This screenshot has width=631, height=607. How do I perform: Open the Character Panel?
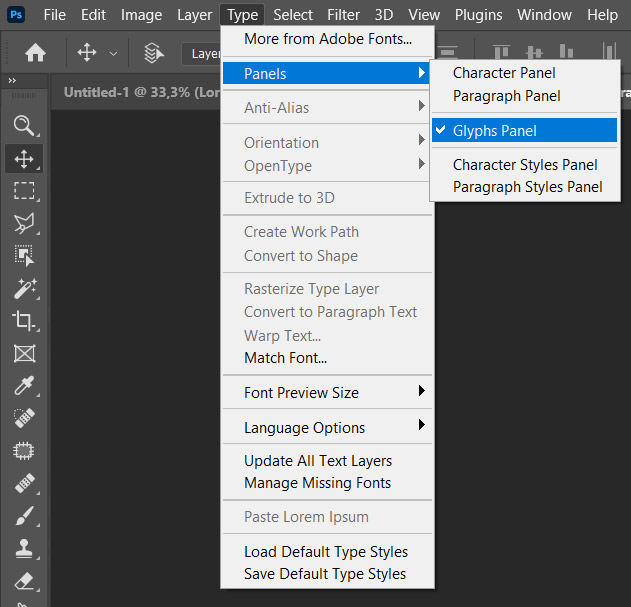(x=524, y=73)
